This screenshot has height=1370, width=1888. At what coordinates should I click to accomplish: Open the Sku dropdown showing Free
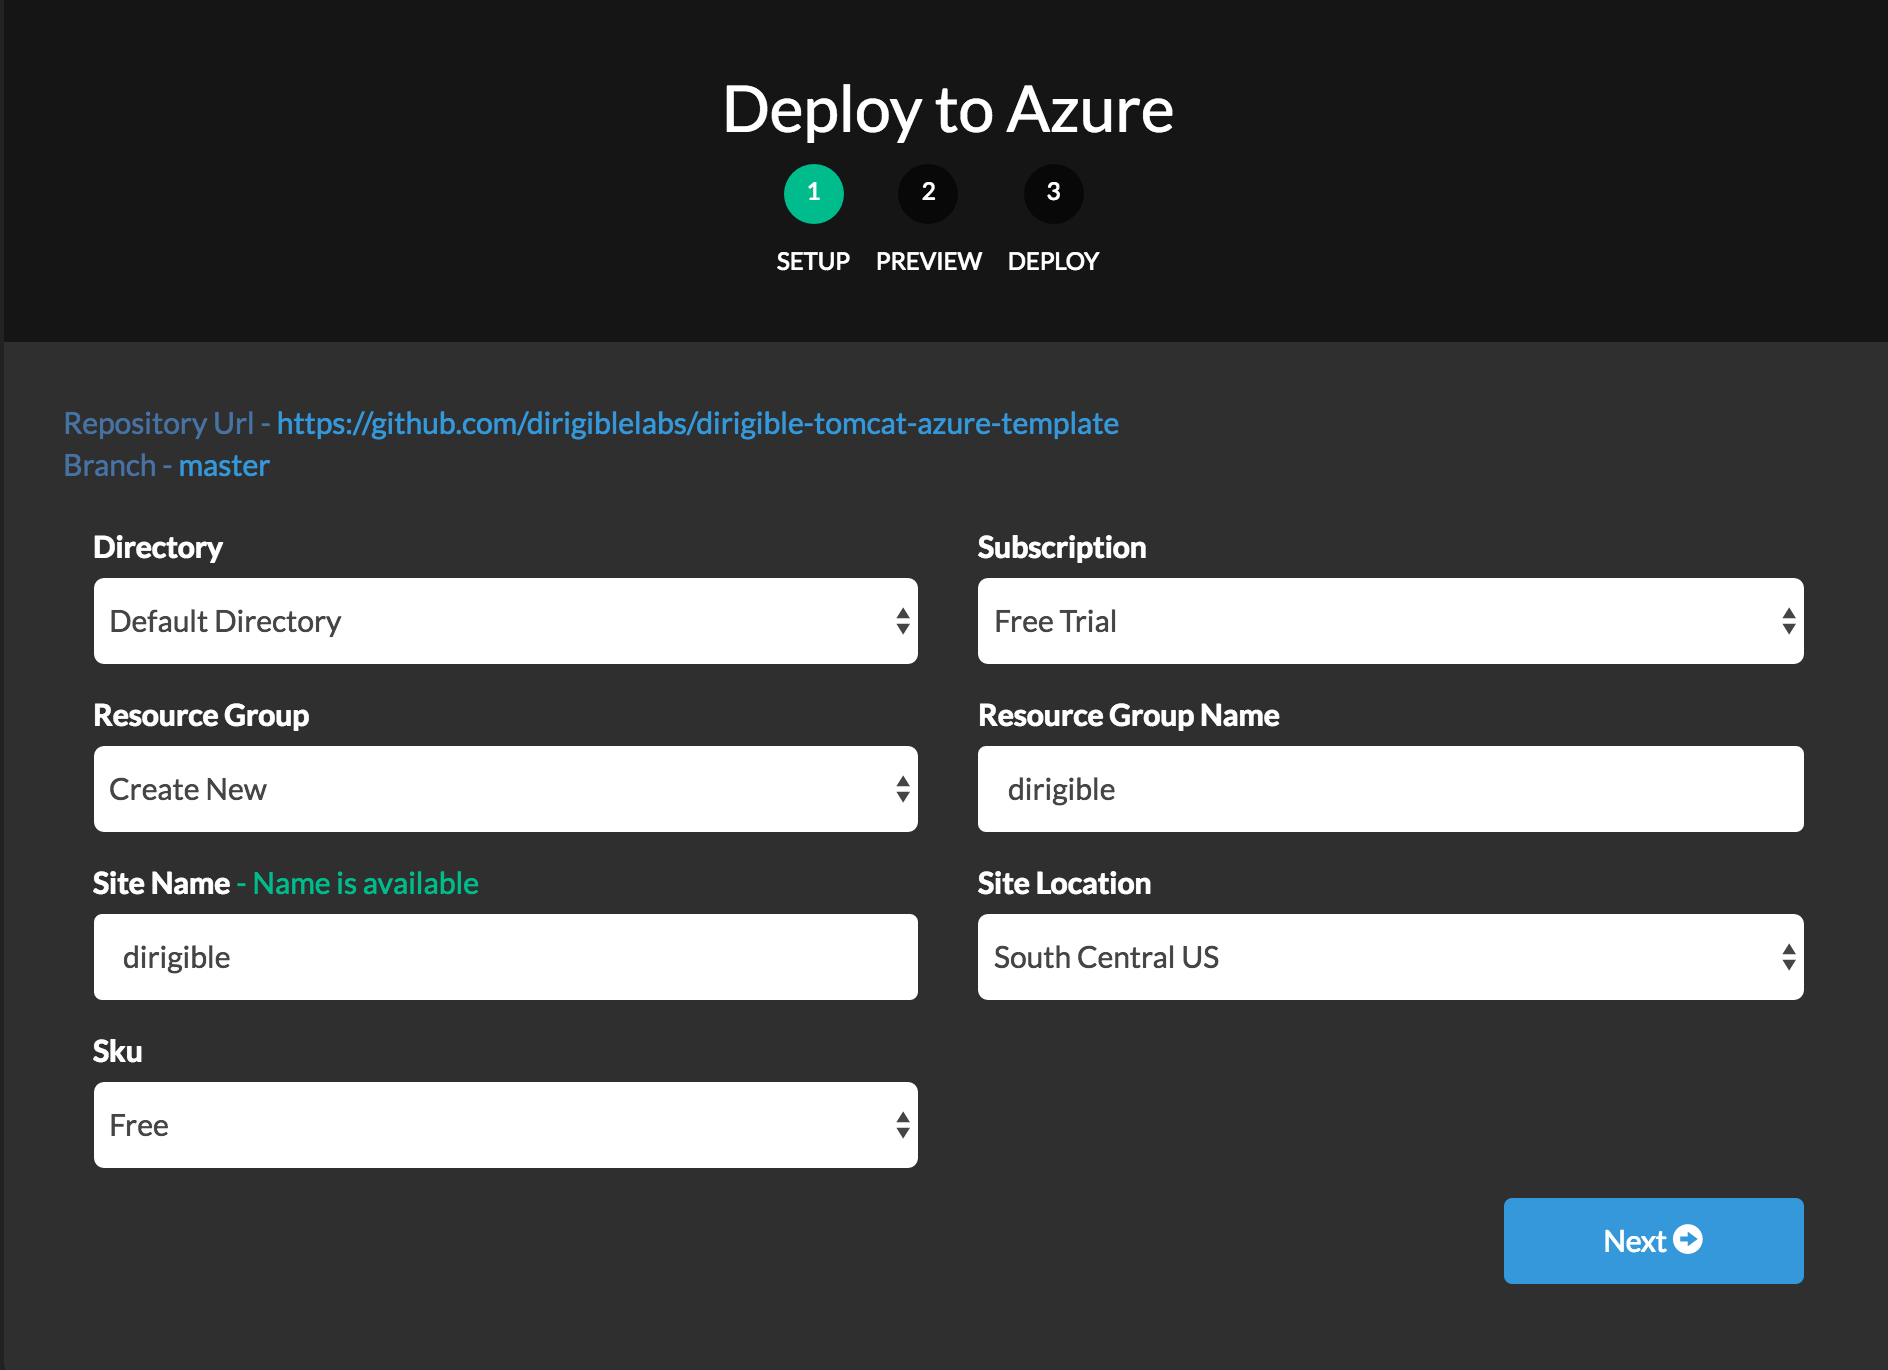pos(506,1125)
